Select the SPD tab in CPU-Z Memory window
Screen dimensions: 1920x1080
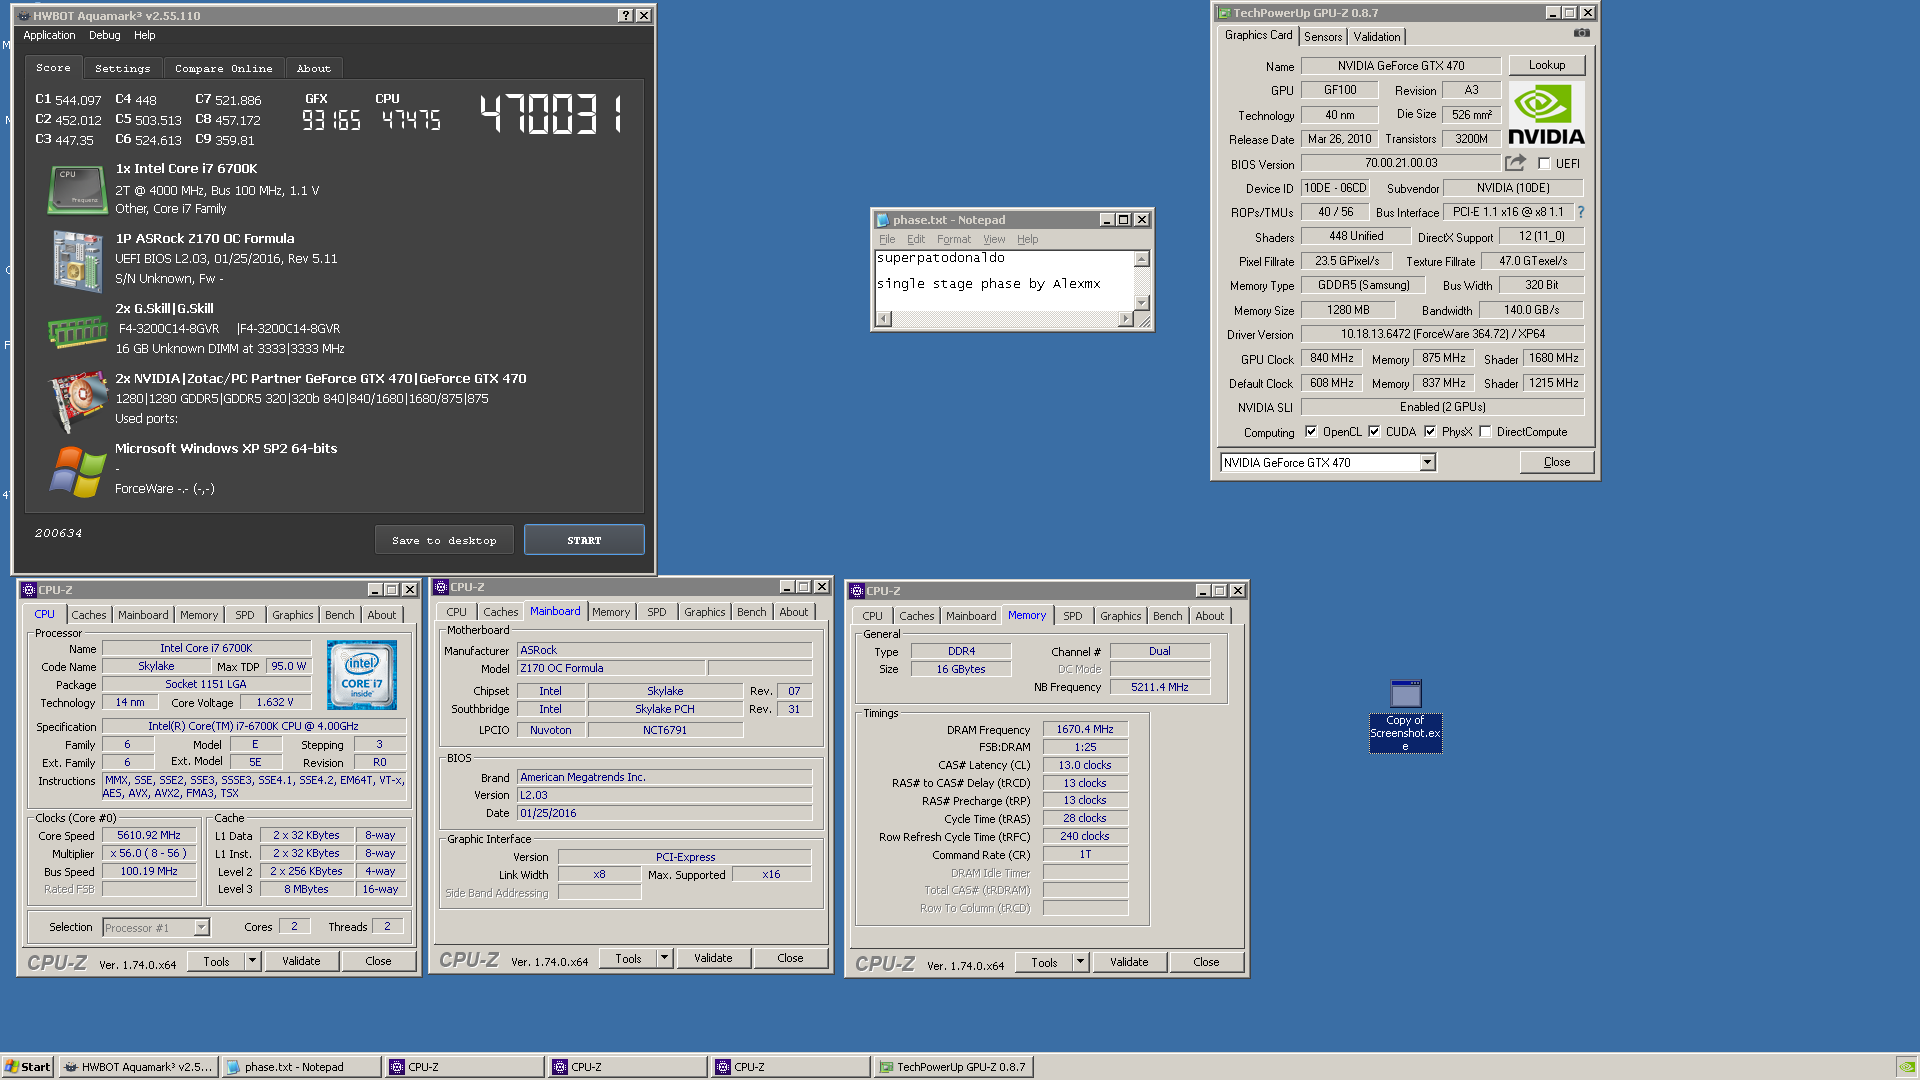point(1072,616)
